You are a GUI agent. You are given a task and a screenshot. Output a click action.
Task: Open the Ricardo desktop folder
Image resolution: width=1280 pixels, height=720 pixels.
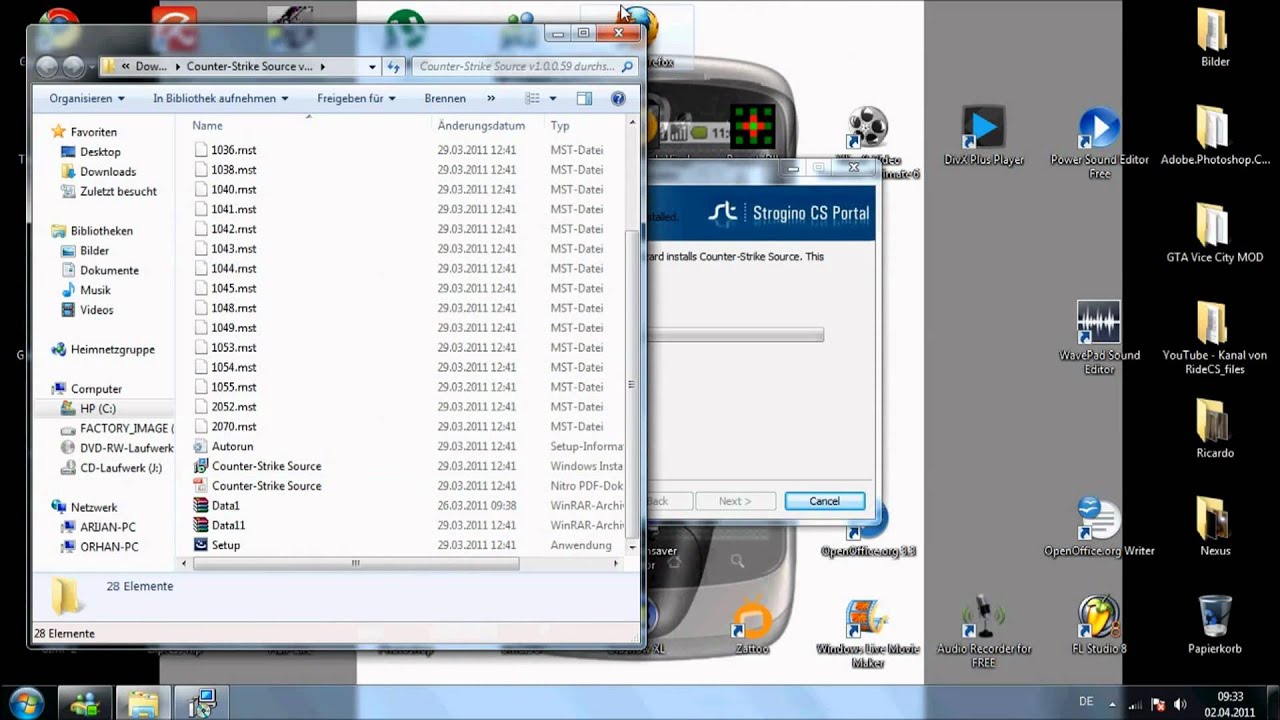point(1214,429)
